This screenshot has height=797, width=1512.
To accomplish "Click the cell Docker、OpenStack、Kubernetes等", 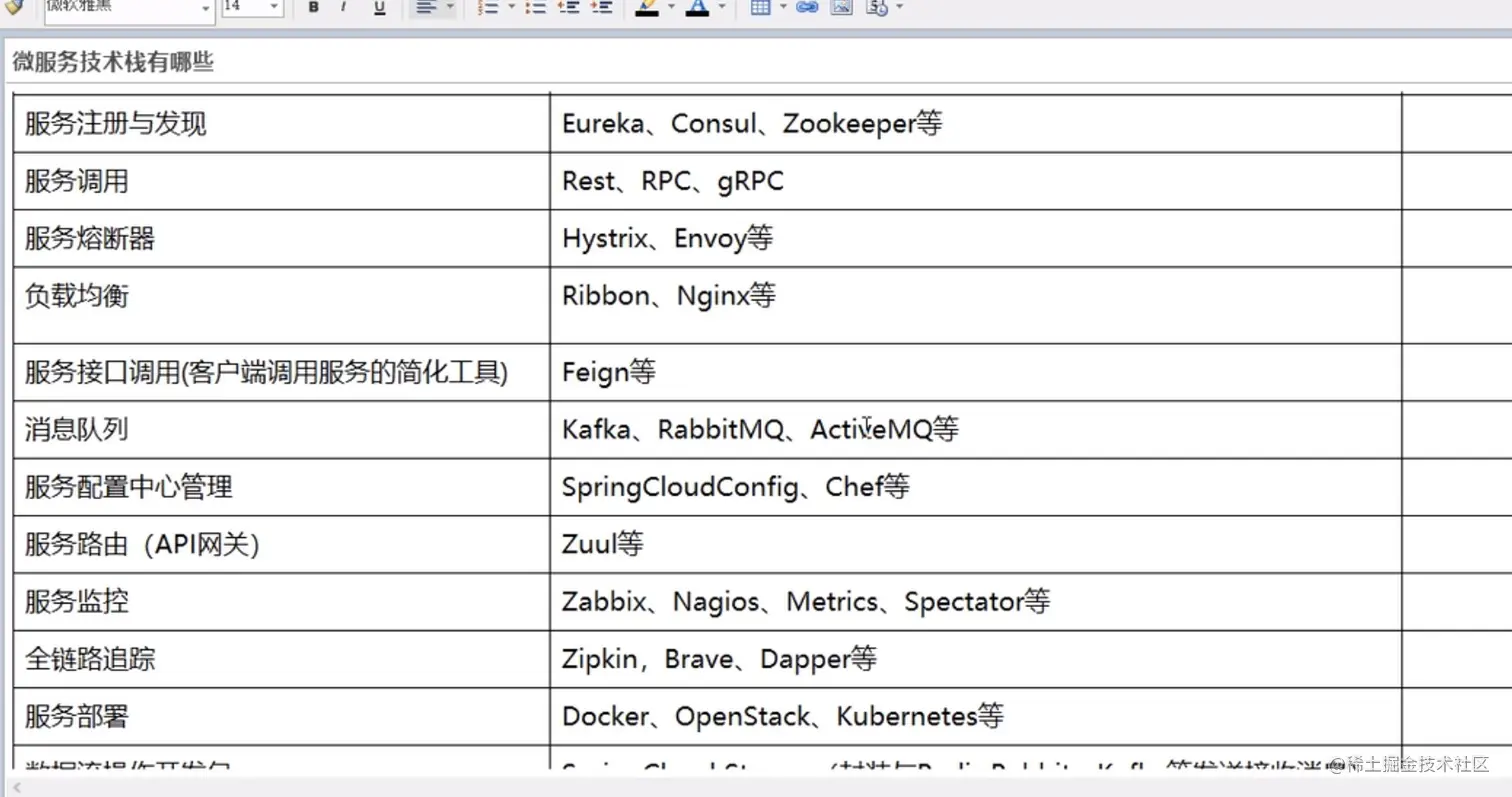I will pyautogui.click(x=976, y=716).
